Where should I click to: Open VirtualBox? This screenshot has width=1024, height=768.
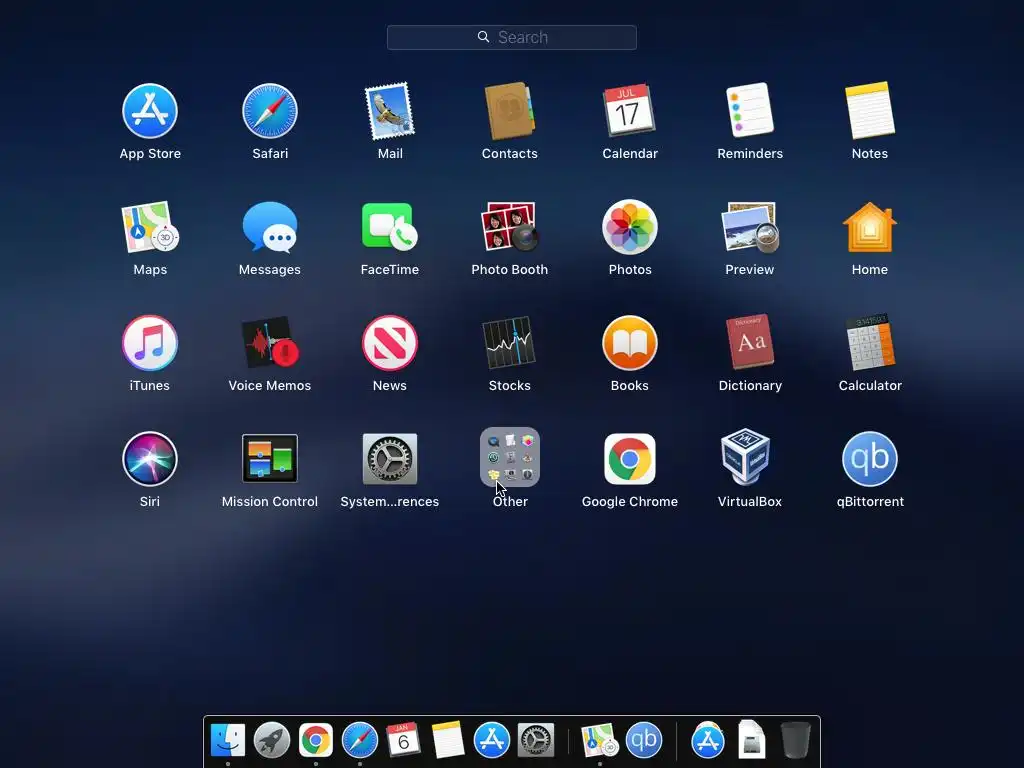[746, 457]
